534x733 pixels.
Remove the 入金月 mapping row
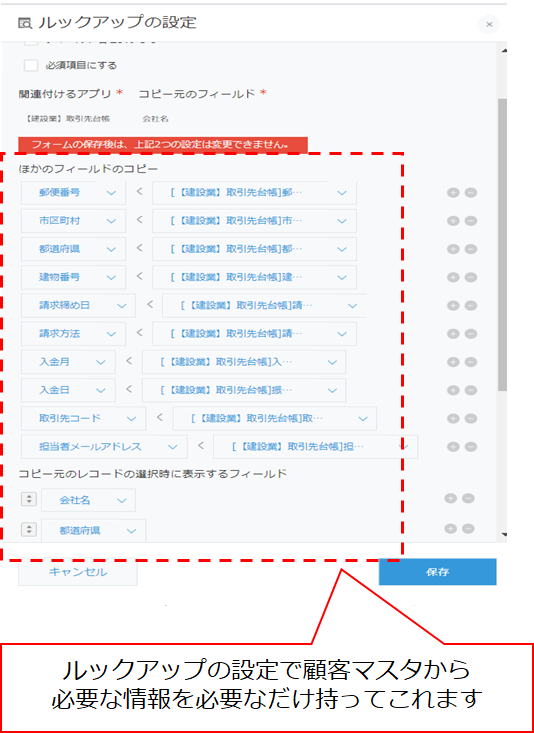(x=470, y=362)
